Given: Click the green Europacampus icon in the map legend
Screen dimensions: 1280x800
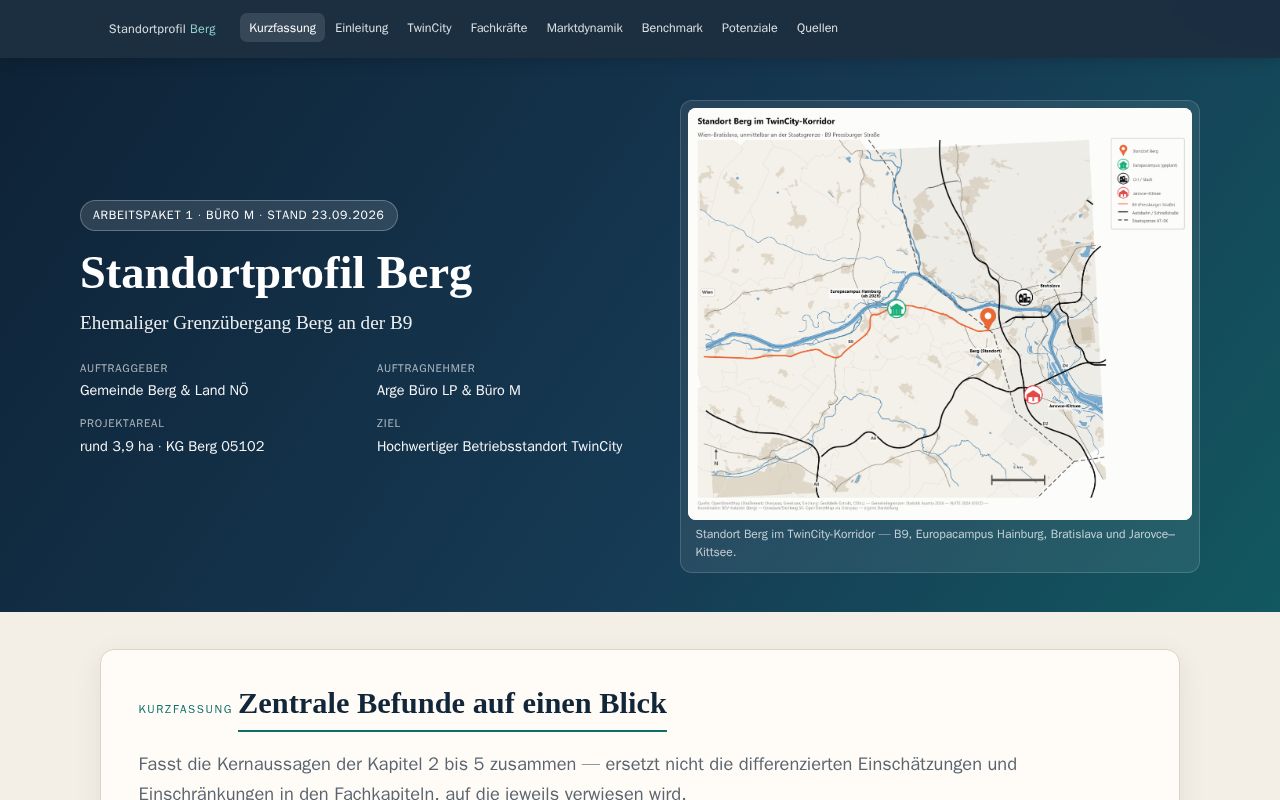Looking at the screenshot, I should pos(1123,165).
